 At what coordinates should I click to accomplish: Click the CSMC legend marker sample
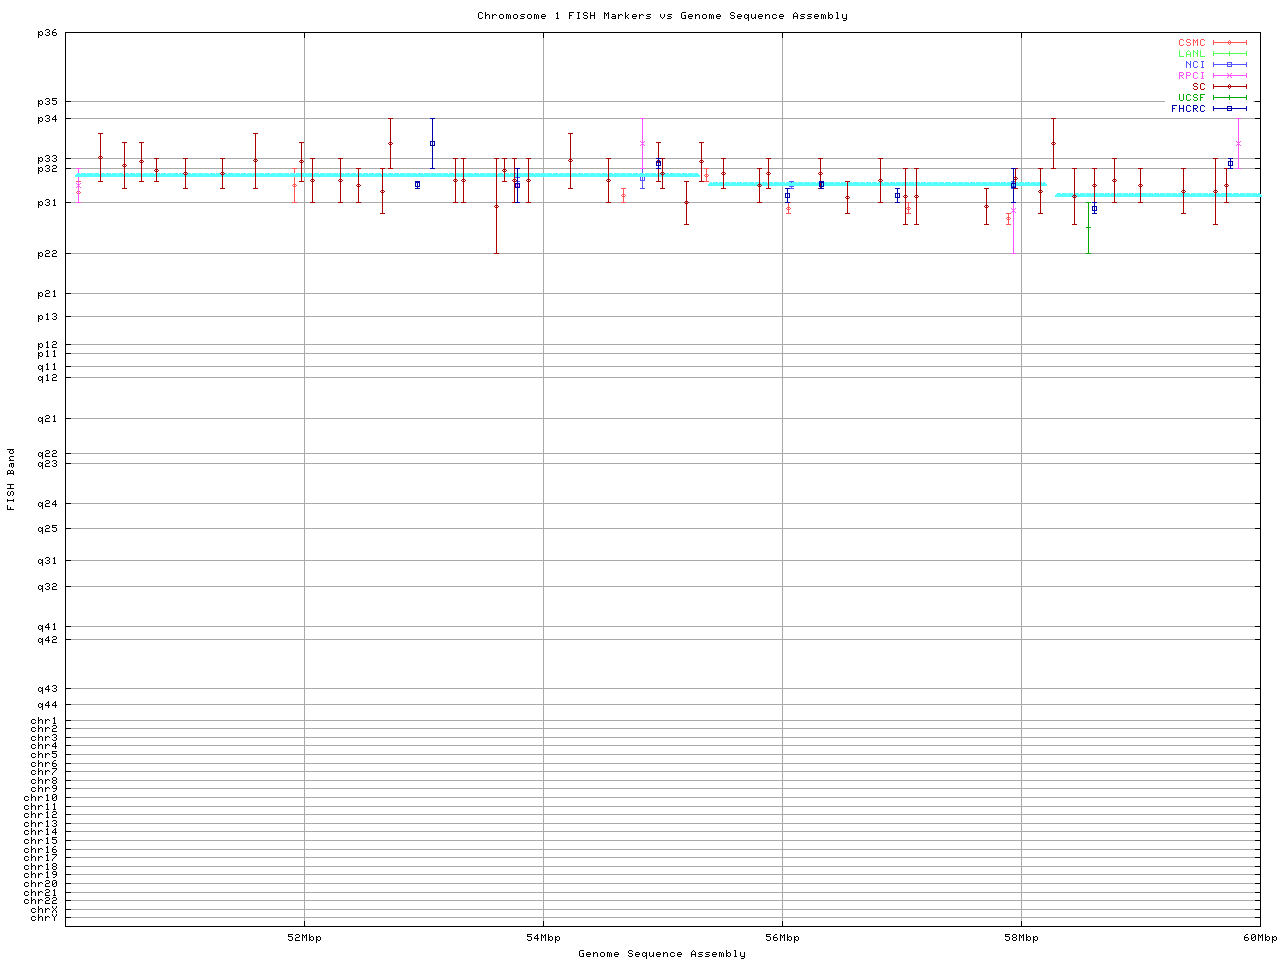point(1230,43)
